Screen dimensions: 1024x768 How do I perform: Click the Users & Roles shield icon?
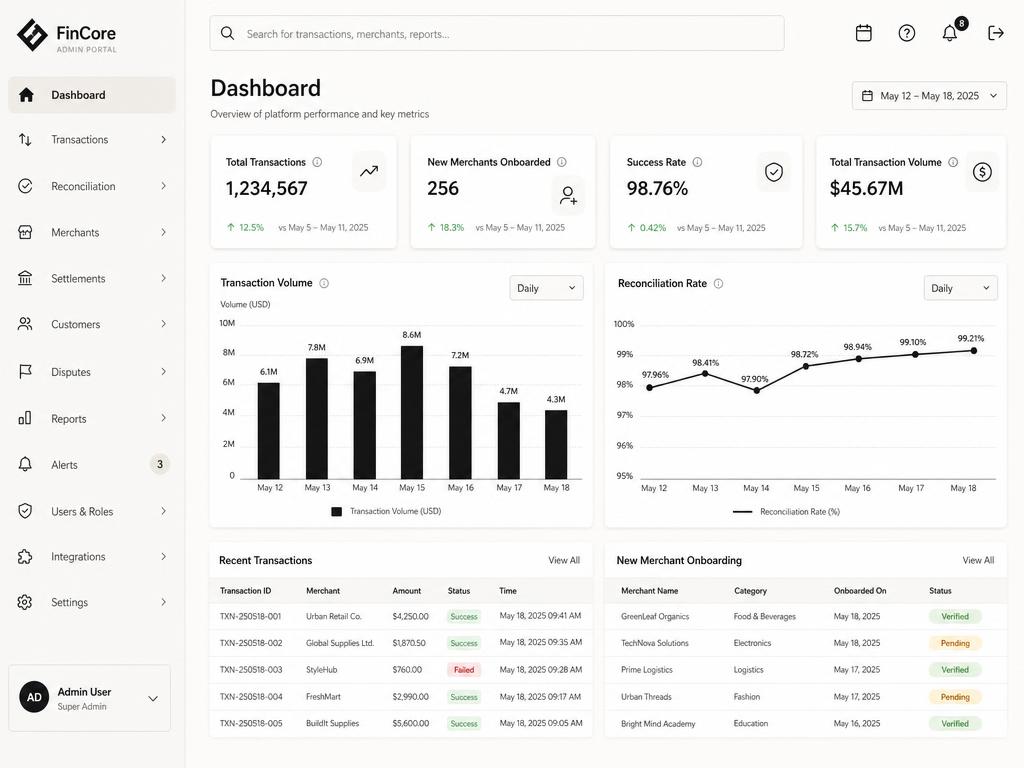[25, 511]
